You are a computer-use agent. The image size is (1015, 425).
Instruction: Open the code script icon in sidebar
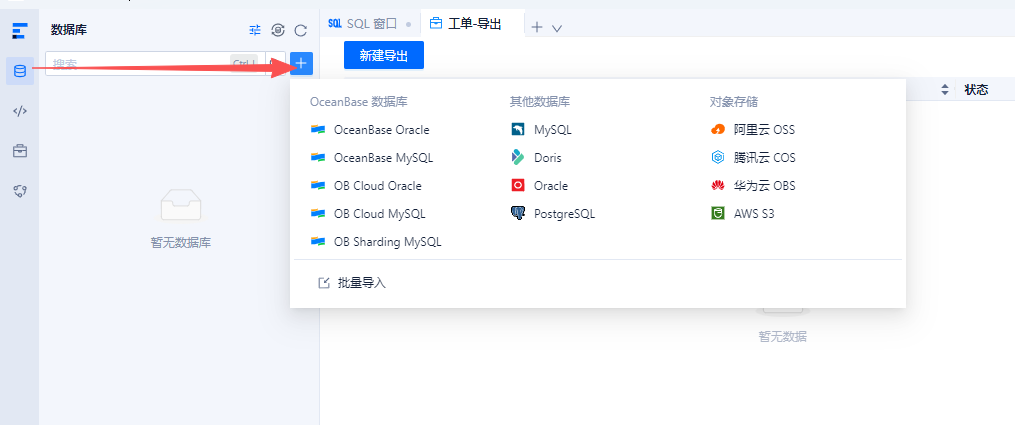[19, 111]
